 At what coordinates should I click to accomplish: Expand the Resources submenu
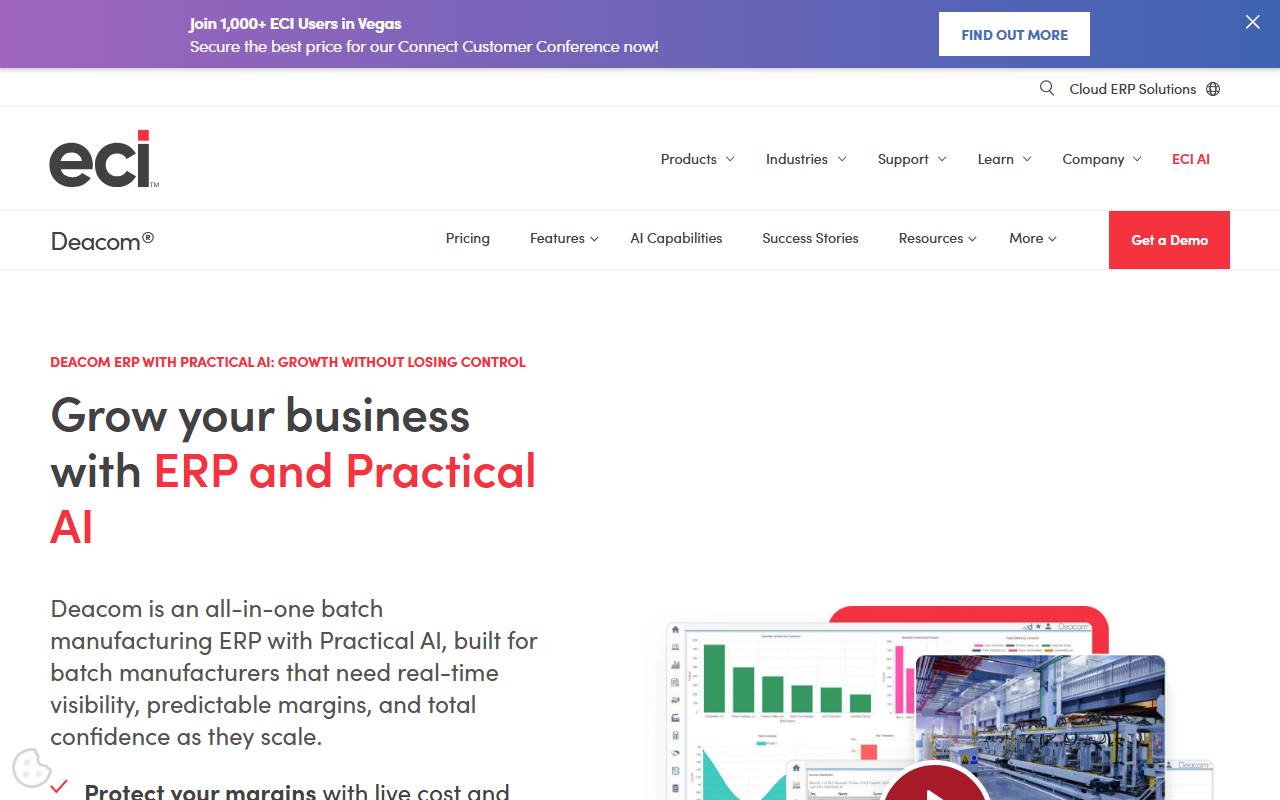[937, 238]
